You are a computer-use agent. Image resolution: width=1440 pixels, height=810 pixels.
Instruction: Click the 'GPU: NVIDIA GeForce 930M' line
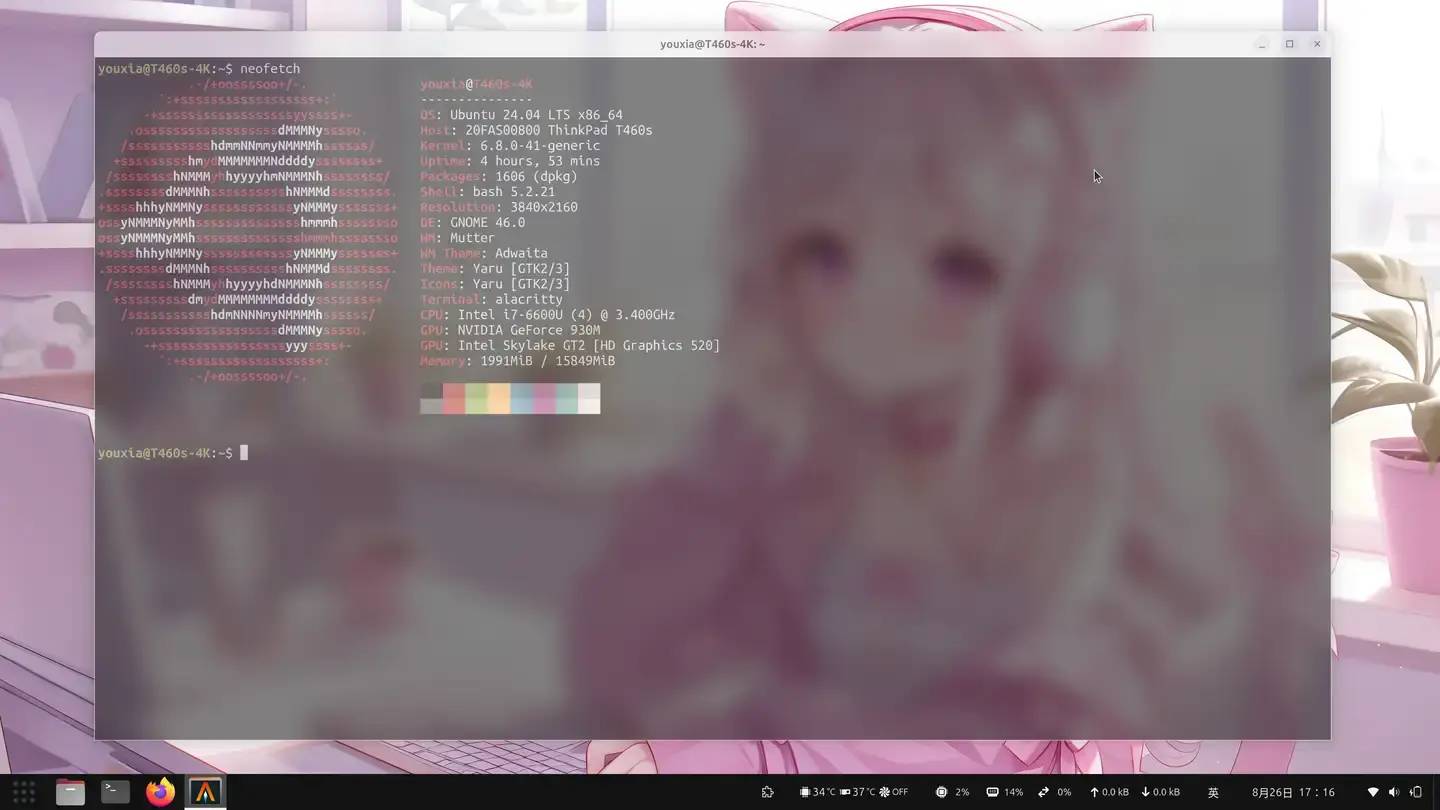[510, 330]
